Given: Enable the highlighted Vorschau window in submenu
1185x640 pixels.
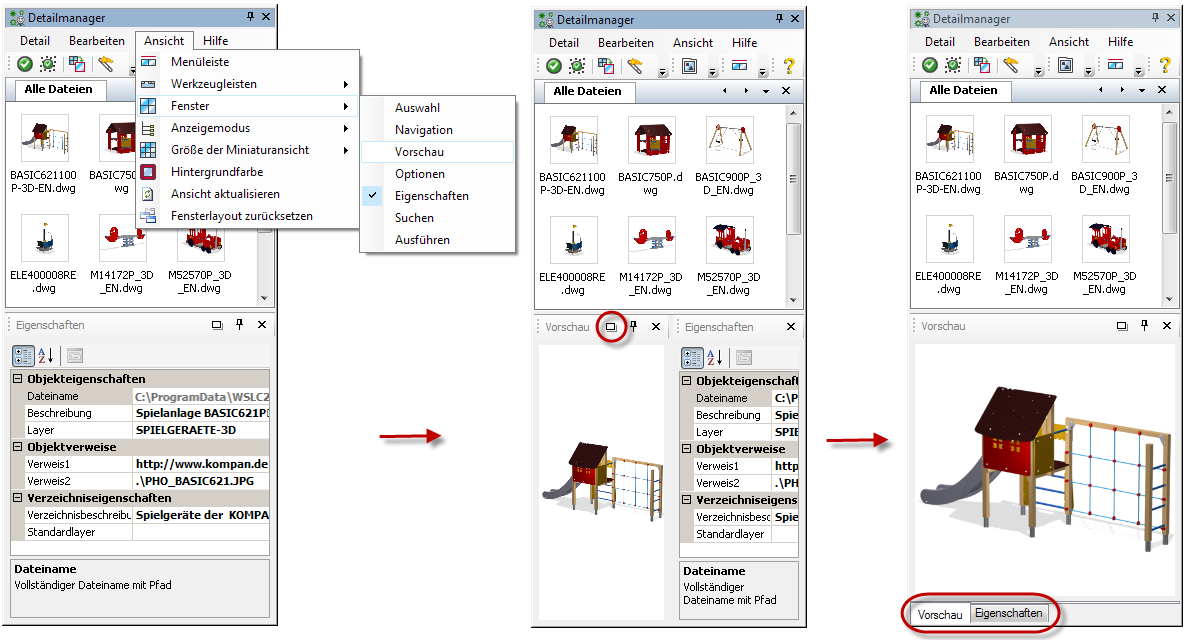Looking at the screenshot, I should pyautogui.click(x=419, y=152).
